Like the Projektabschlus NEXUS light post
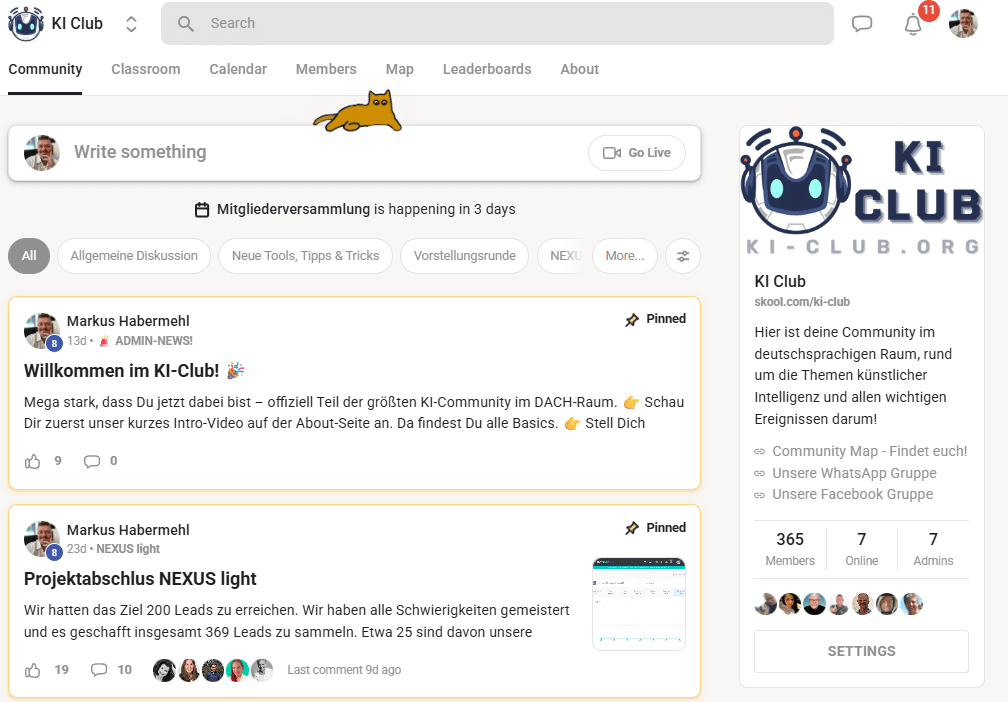This screenshot has width=1008, height=702. coord(33,670)
